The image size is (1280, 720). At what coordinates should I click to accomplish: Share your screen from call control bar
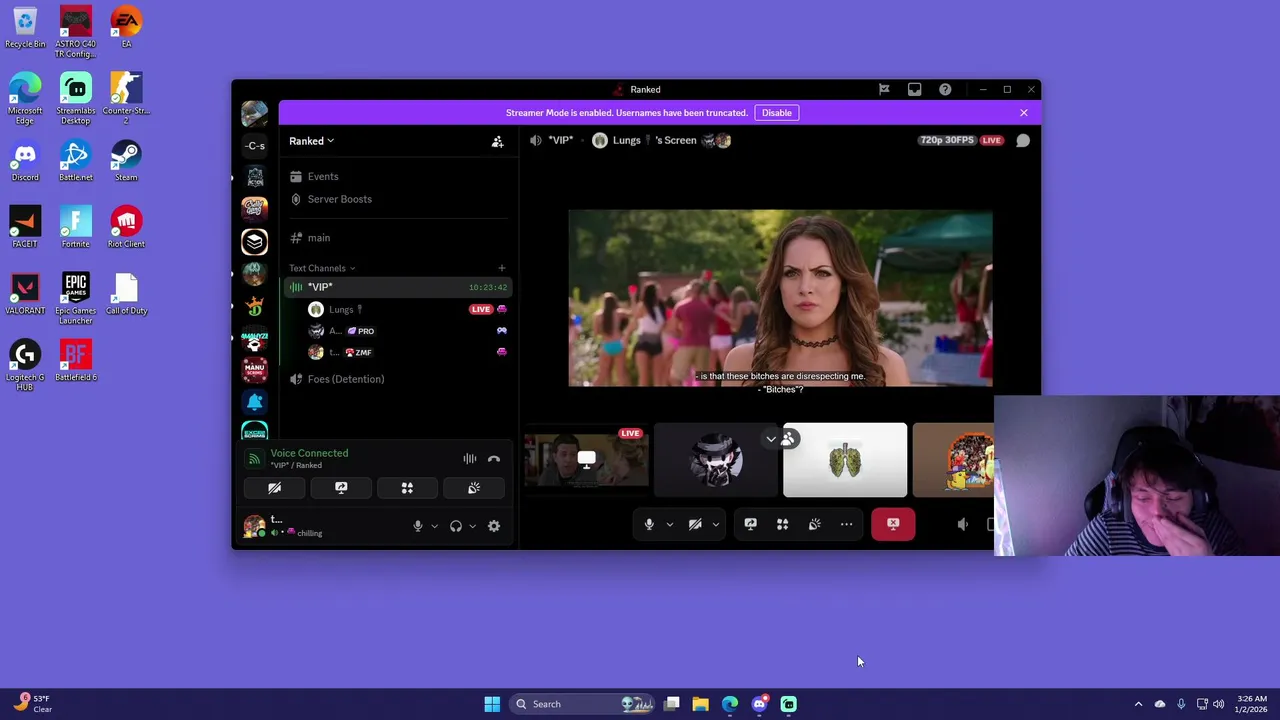tap(751, 524)
